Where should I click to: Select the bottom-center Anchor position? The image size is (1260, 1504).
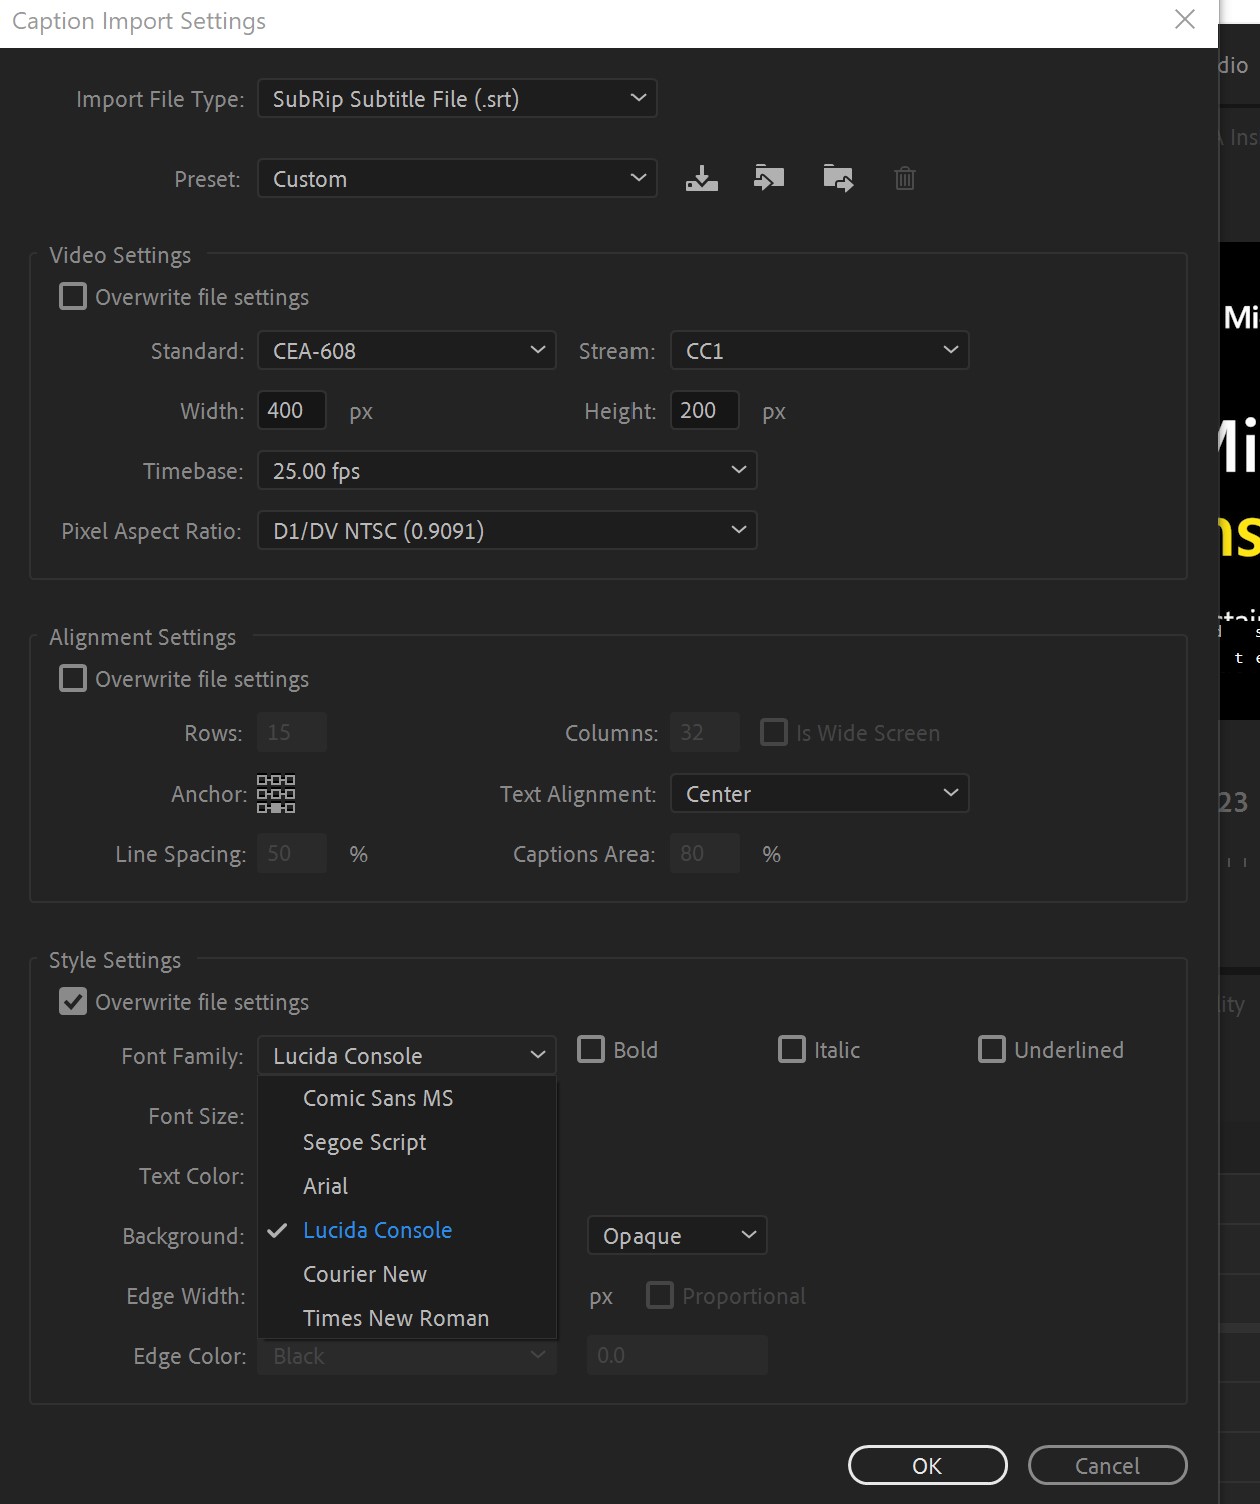click(276, 808)
